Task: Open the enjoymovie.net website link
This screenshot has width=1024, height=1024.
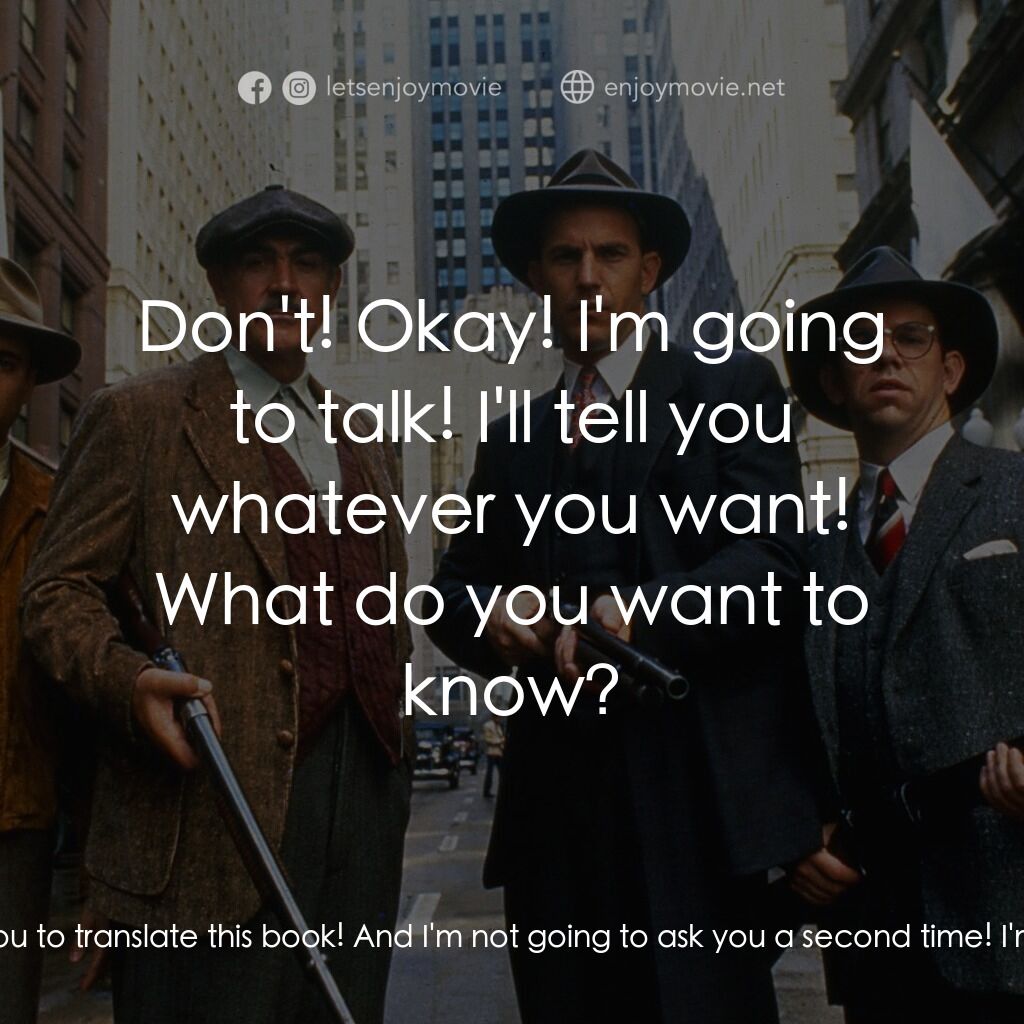Action: click(x=694, y=88)
